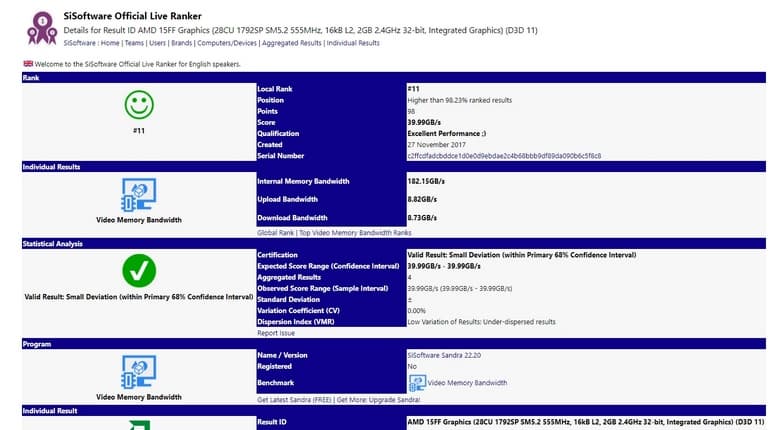The width and height of the screenshot is (780, 430).
Task: Open the Brands navigation link
Action: [x=182, y=43]
